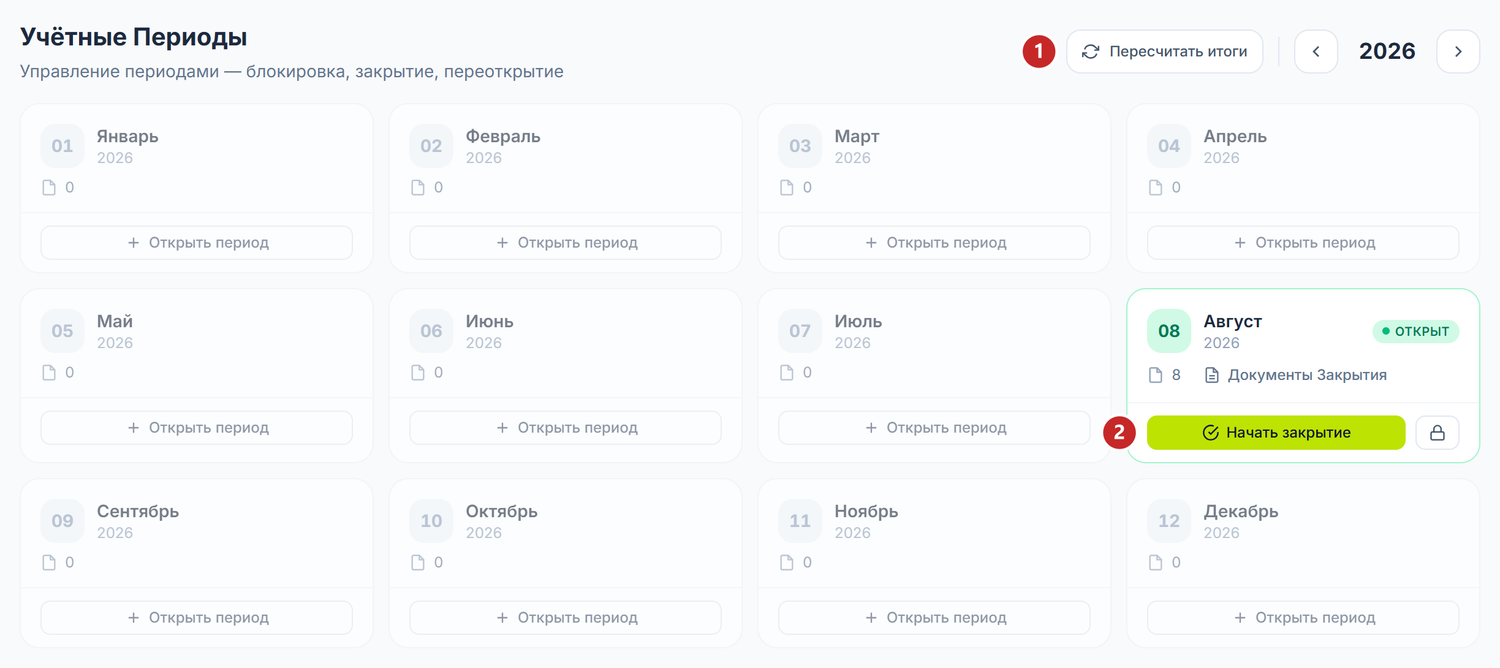
Task: Click the Учётные Периоды page heading
Action: tap(134, 38)
